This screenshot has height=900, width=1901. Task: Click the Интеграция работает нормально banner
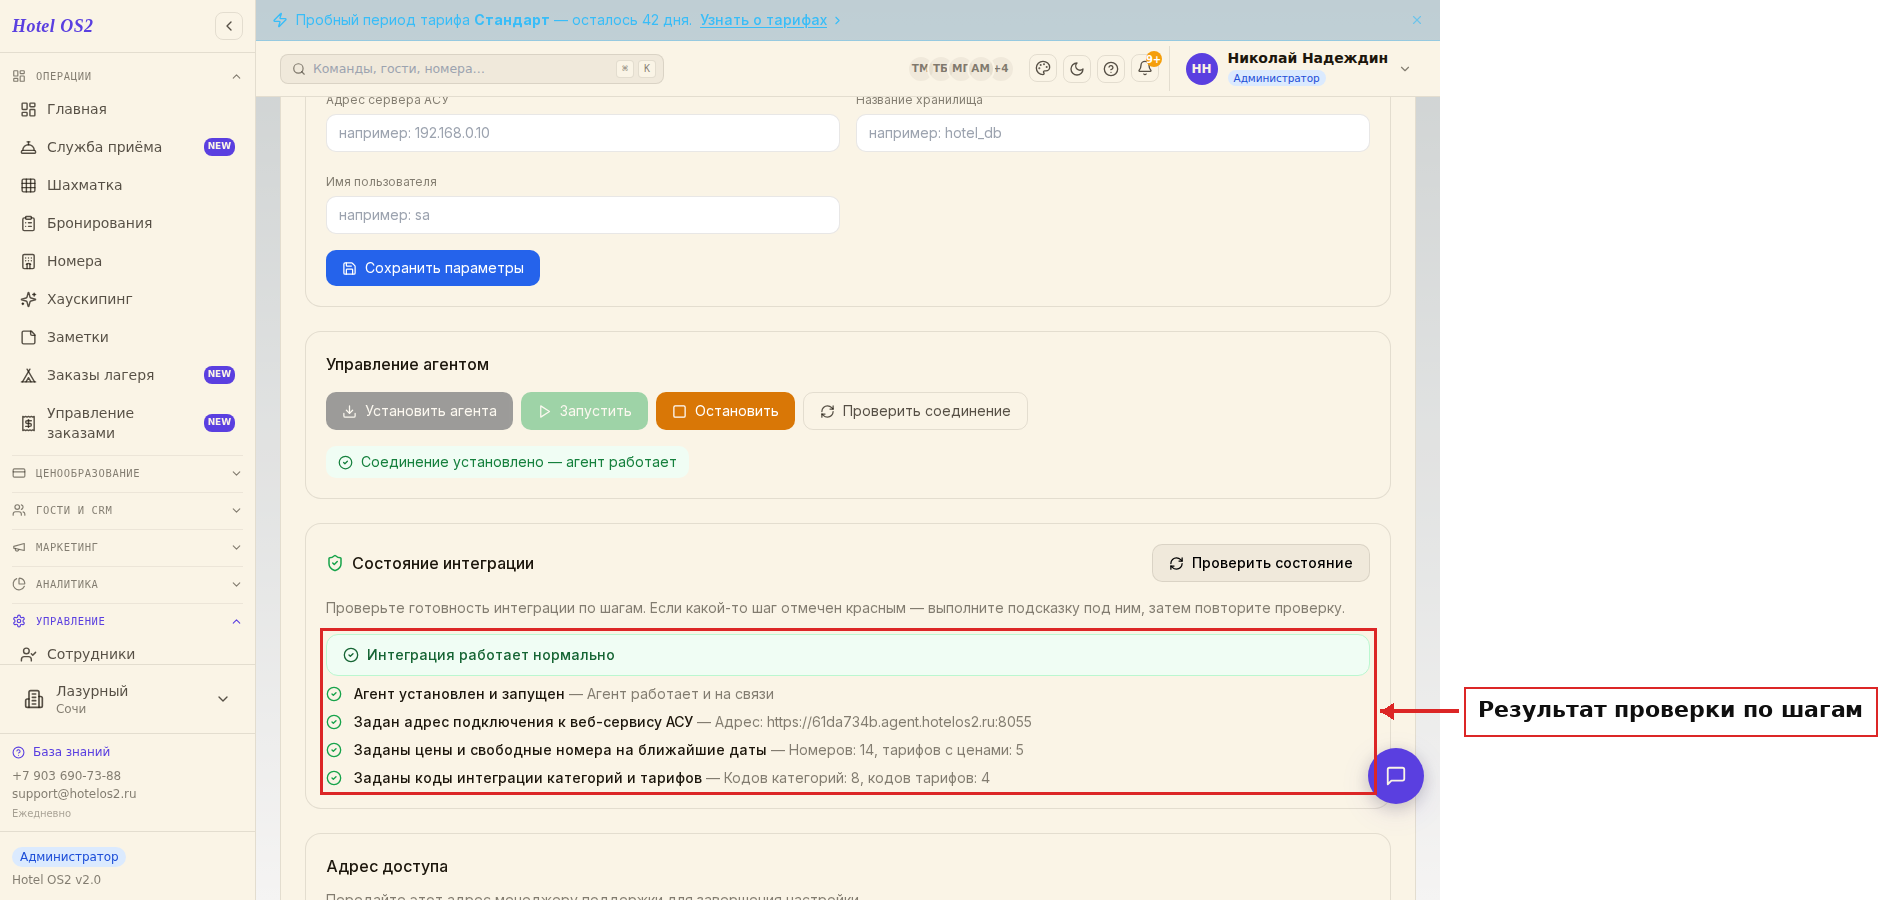[x=847, y=655]
